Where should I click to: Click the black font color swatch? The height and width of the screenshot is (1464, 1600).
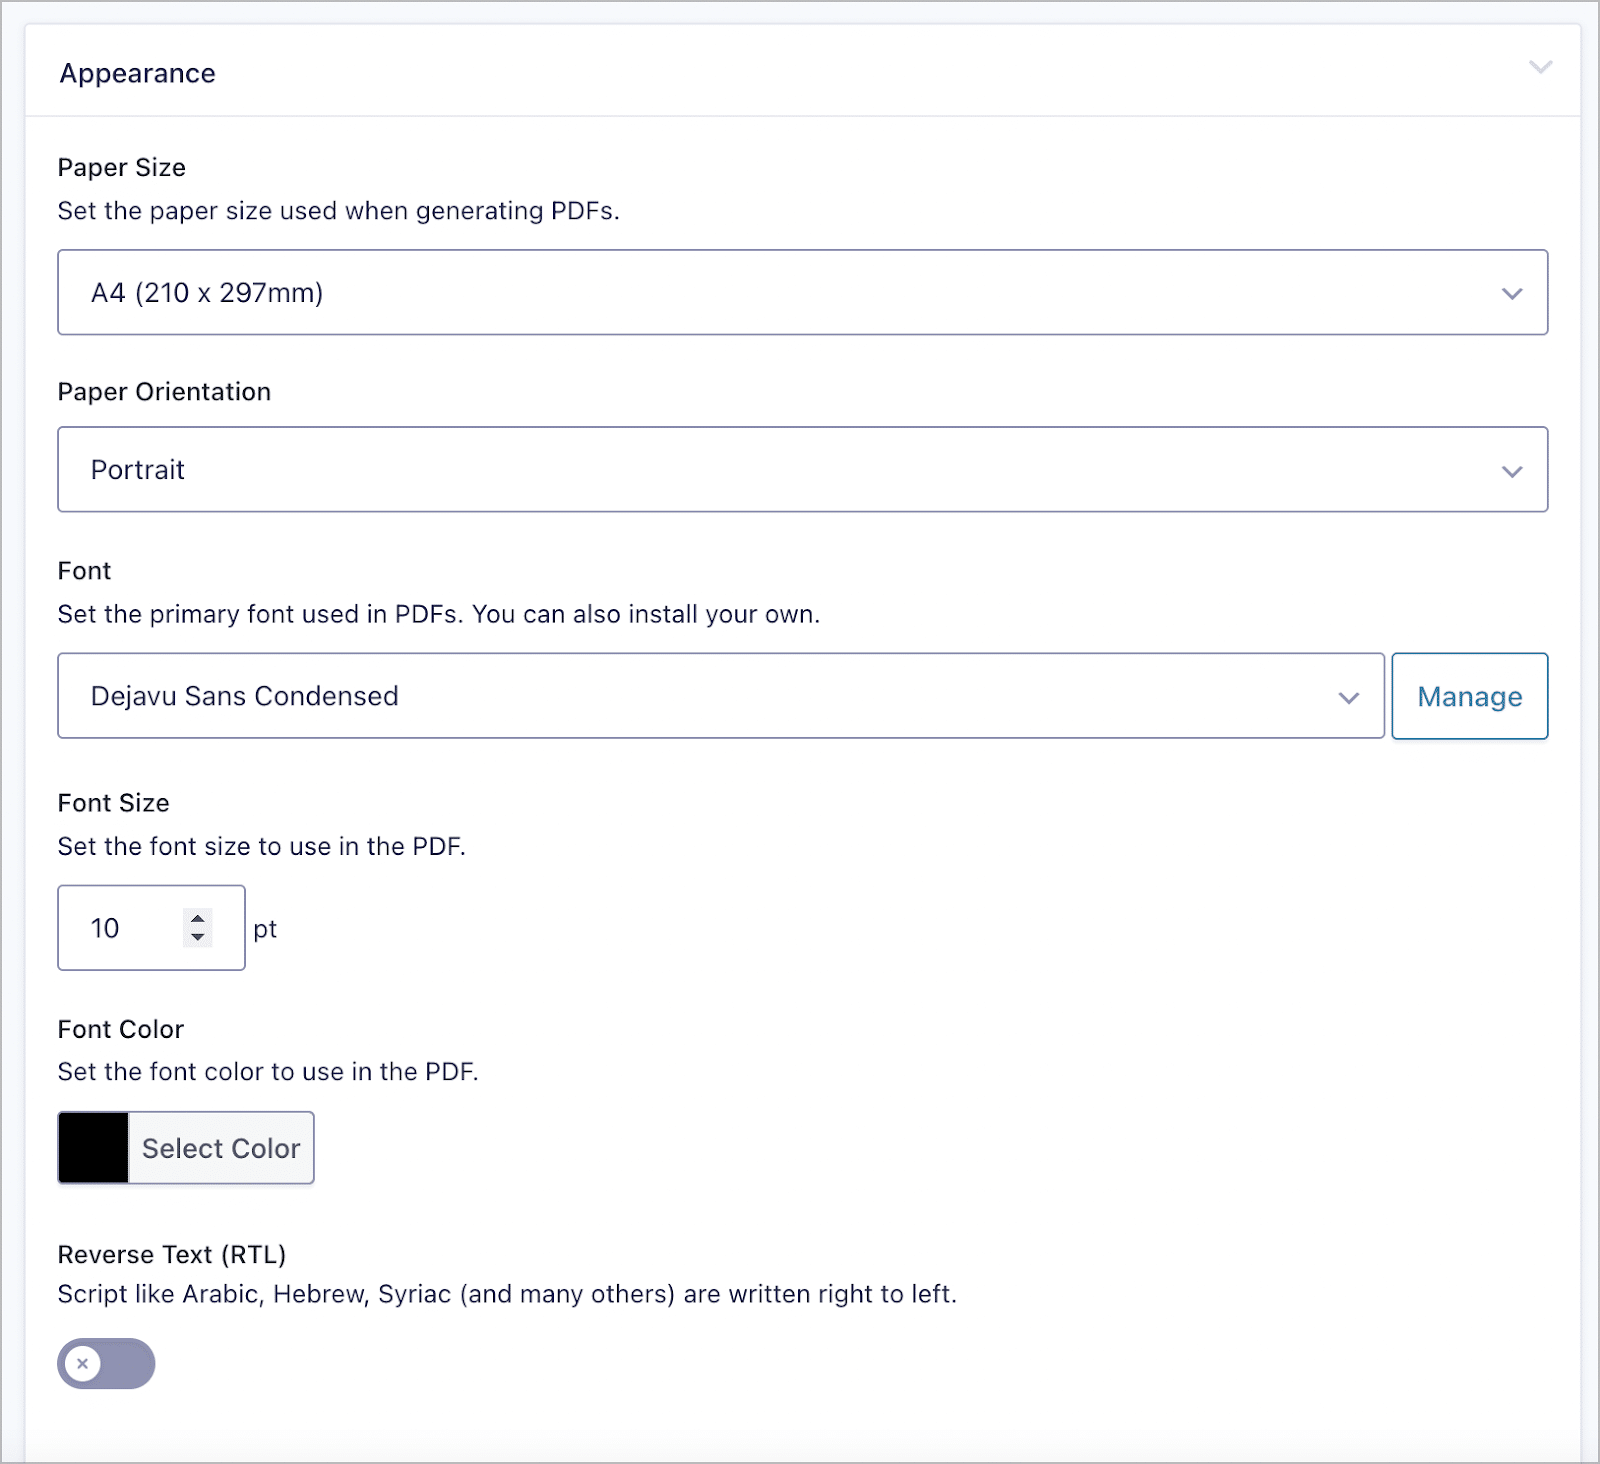pyautogui.click(x=93, y=1148)
